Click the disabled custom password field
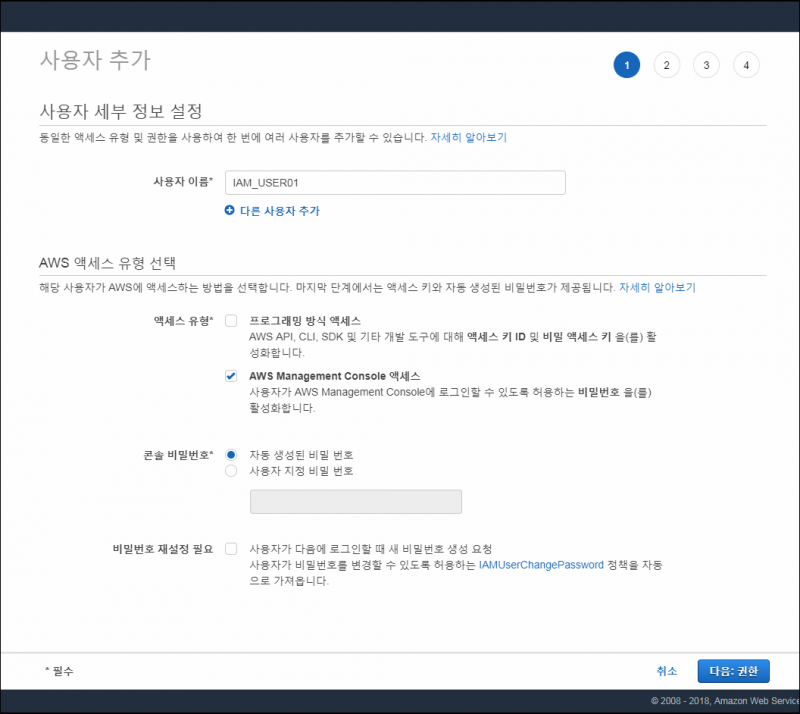Viewport: 800px width, 714px height. click(x=356, y=502)
